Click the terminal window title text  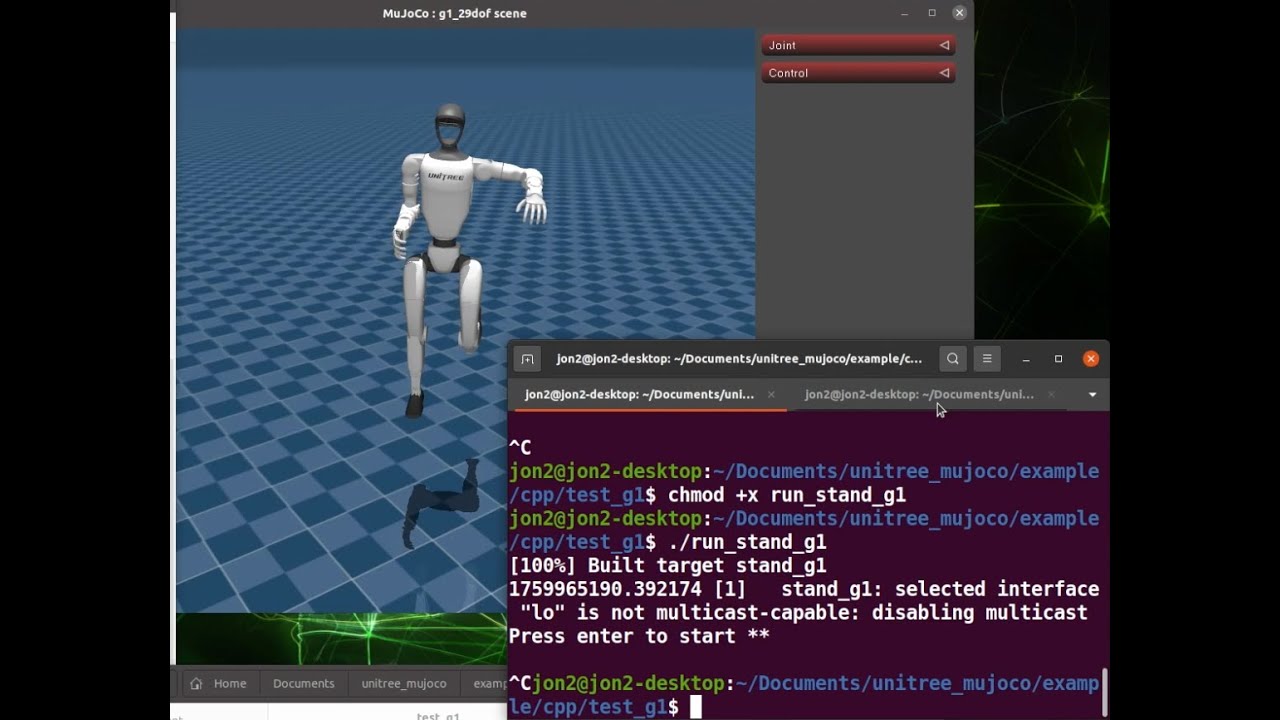(x=740, y=359)
